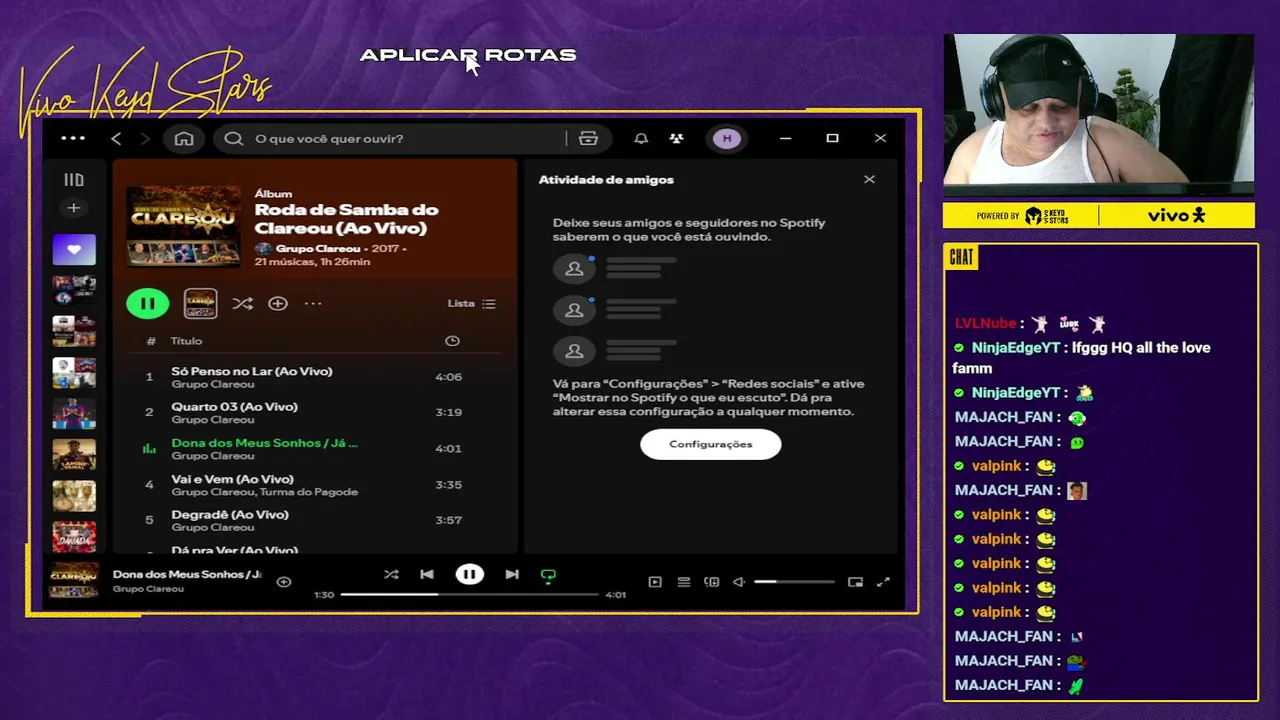The height and width of the screenshot is (720, 1280).
Task: Go forward with the right arrow
Action: pyautogui.click(x=145, y=139)
